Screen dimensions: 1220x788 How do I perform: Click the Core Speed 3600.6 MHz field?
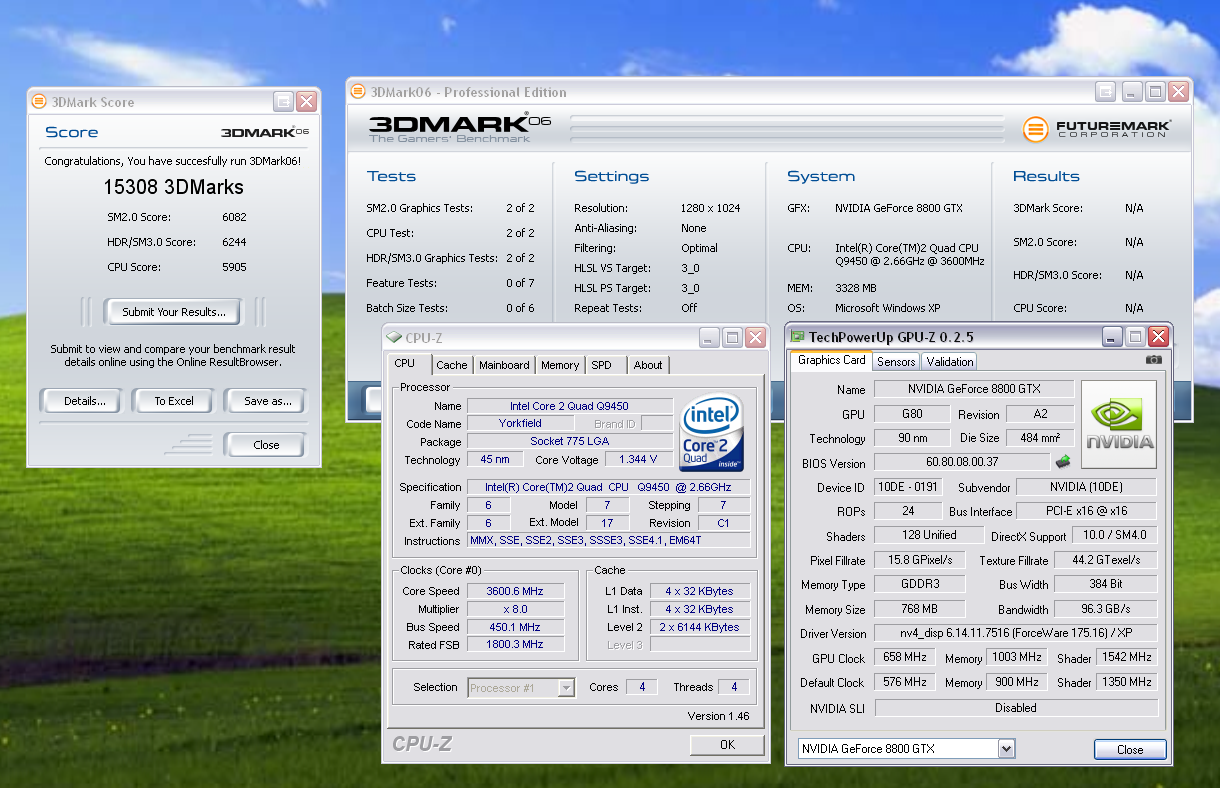coord(515,591)
